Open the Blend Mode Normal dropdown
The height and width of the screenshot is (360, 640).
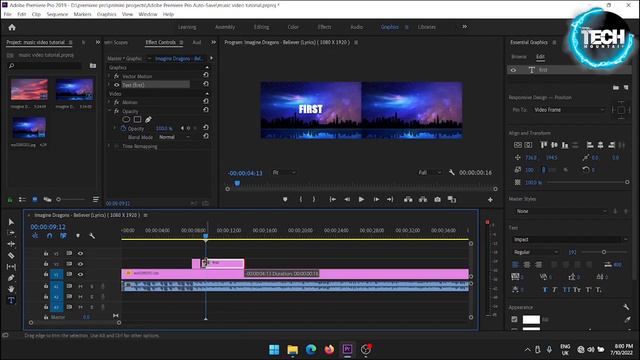coord(174,137)
